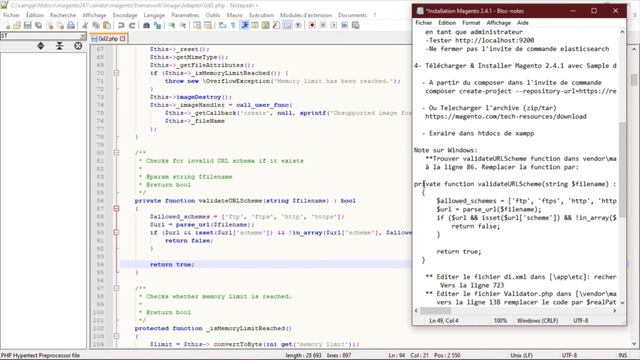Open the Macro menu
This screenshot has width=640, height=360.
[235, 15]
